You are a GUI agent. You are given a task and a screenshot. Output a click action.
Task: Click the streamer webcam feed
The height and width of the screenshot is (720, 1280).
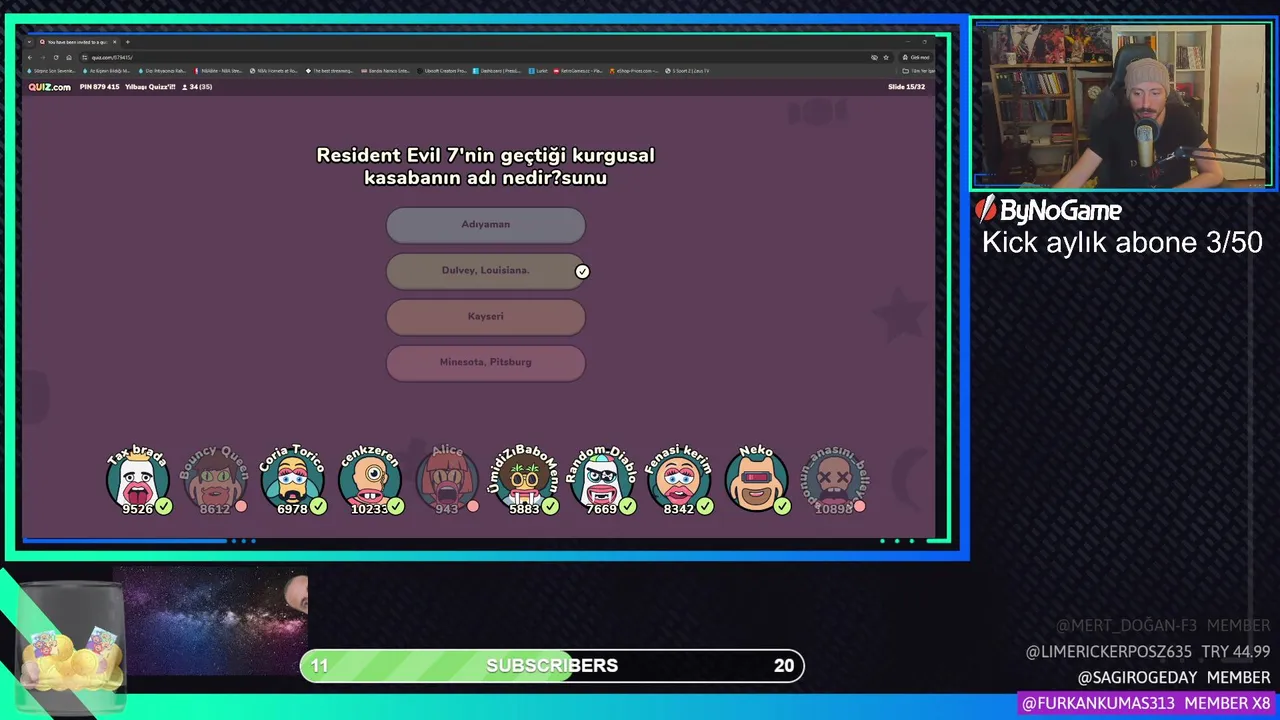(1122, 105)
